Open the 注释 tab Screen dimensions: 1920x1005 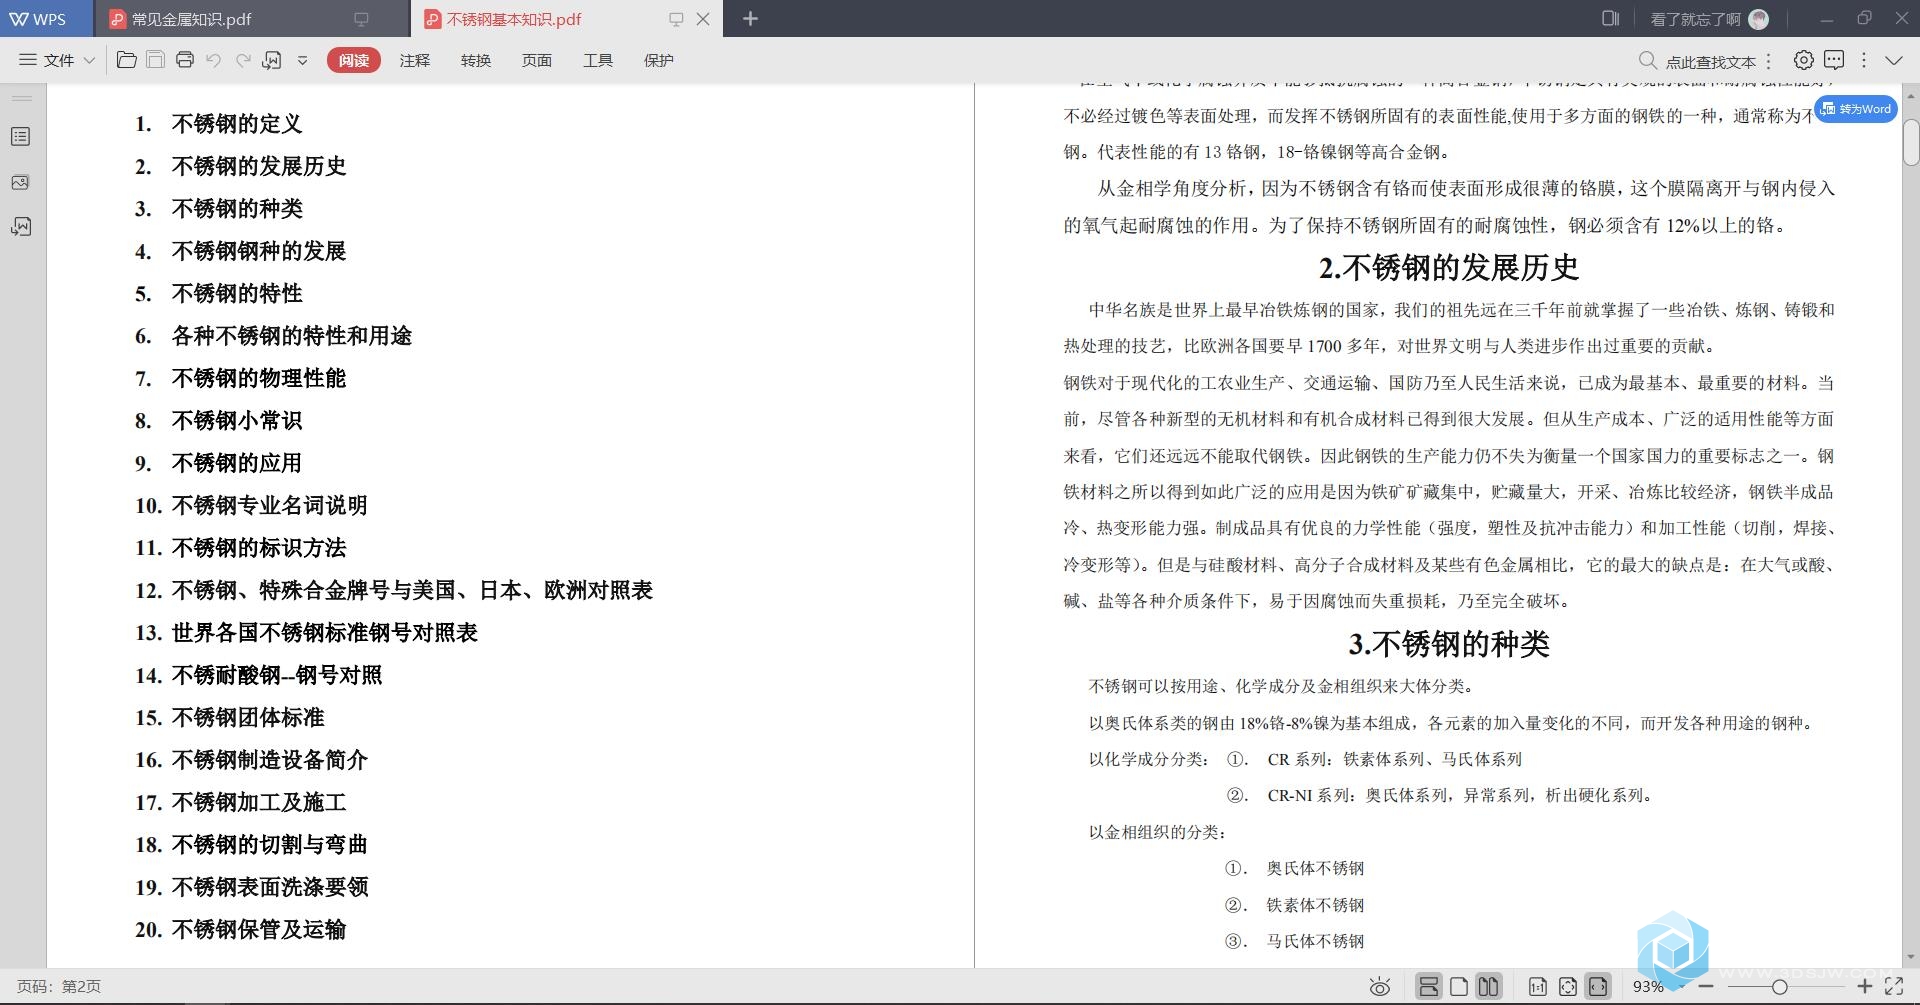click(414, 60)
